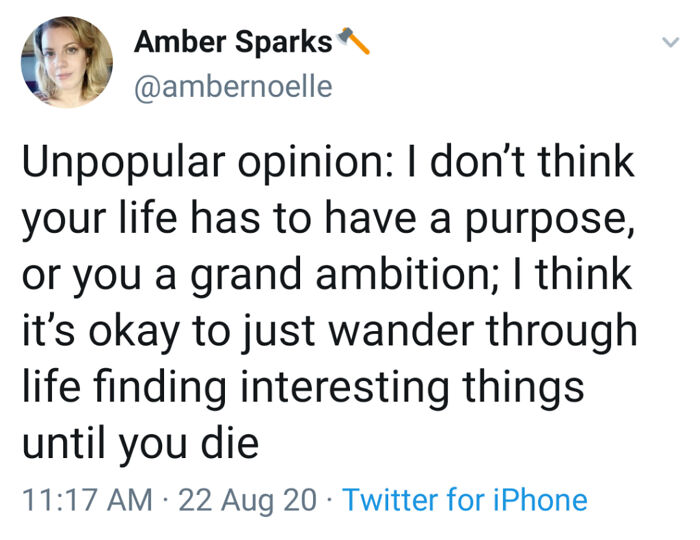Screen dimensions: 700x540
Task: Open the tweet options chevron menu
Action: click(670, 42)
